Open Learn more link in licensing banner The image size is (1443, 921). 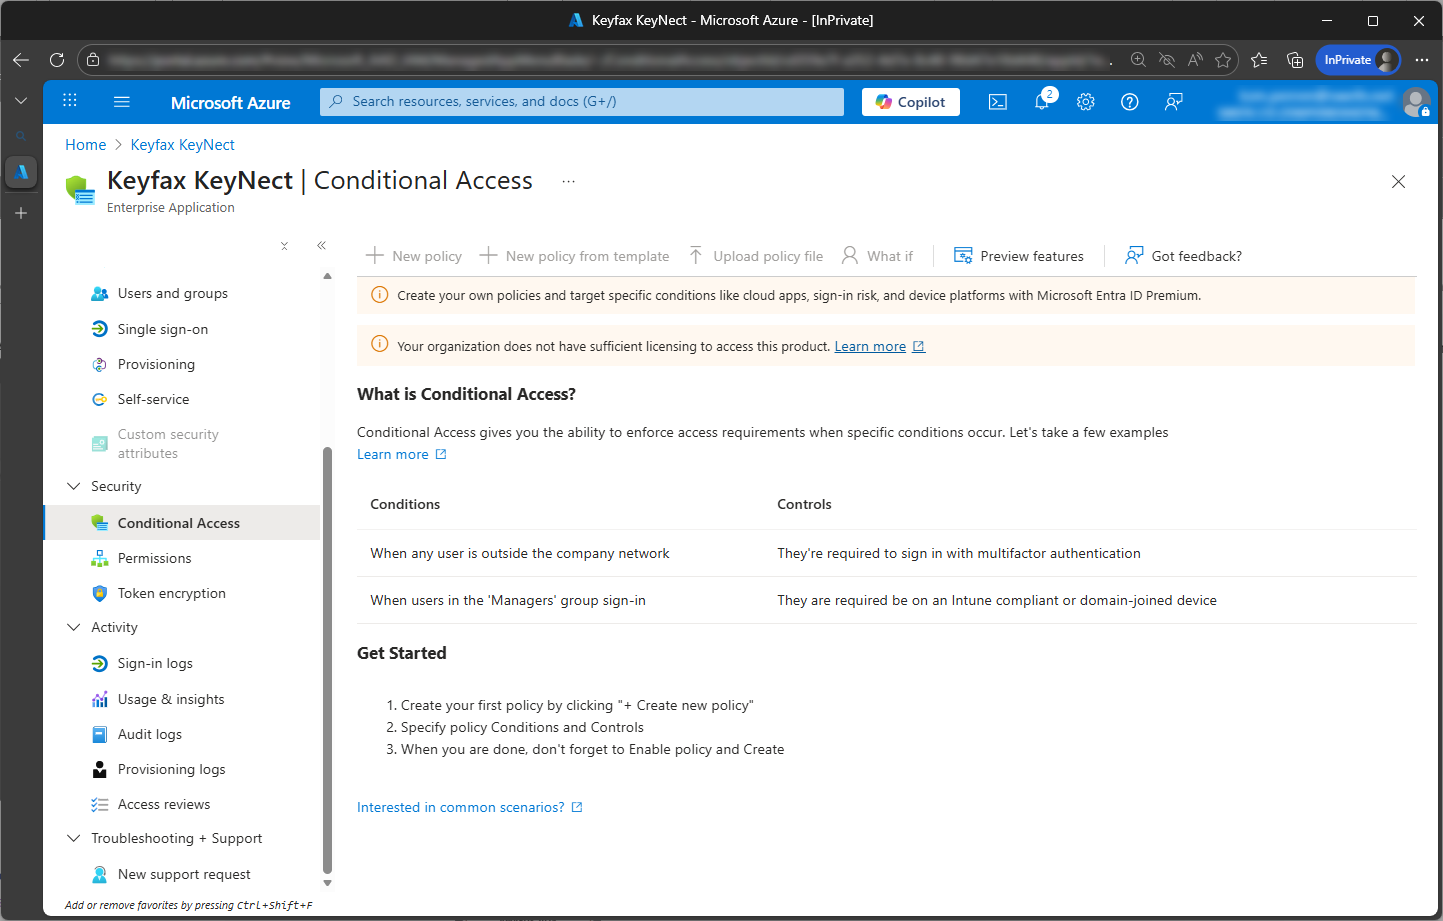pyautogui.click(x=870, y=347)
